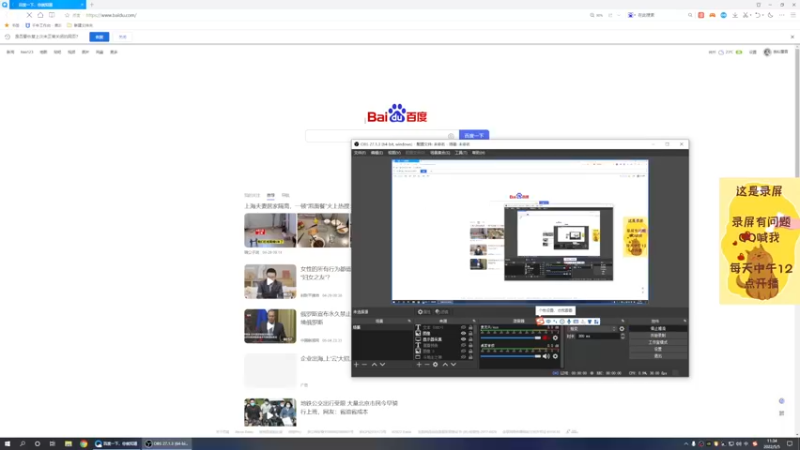Toggle lock of the display capture source

click(470, 339)
